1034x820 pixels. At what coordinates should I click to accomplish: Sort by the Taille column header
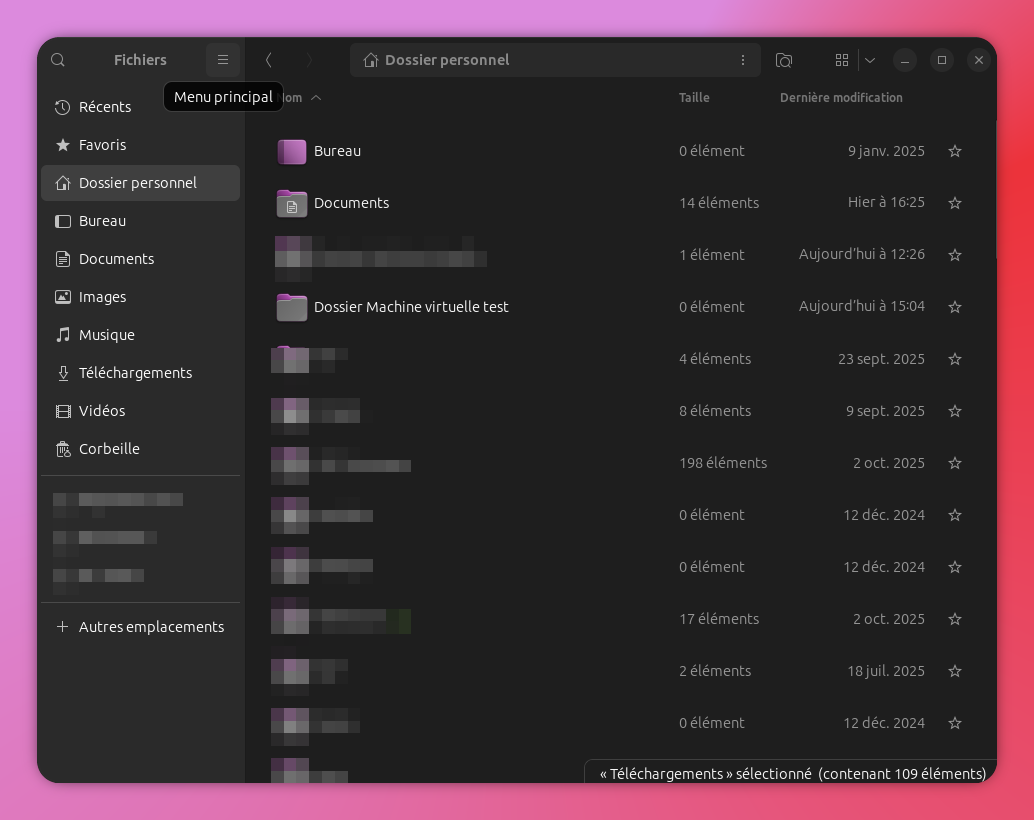coord(694,98)
